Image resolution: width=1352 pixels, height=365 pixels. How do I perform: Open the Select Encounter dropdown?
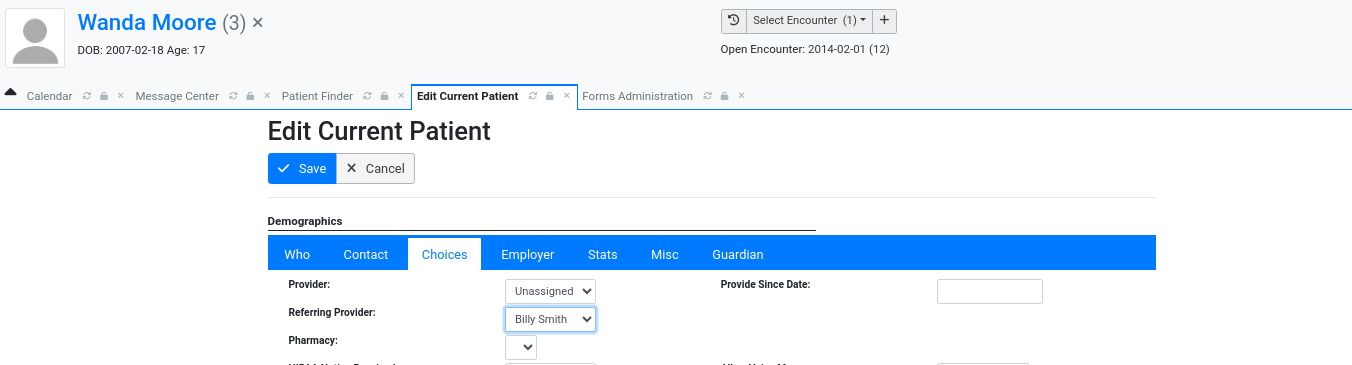(809, 20)
